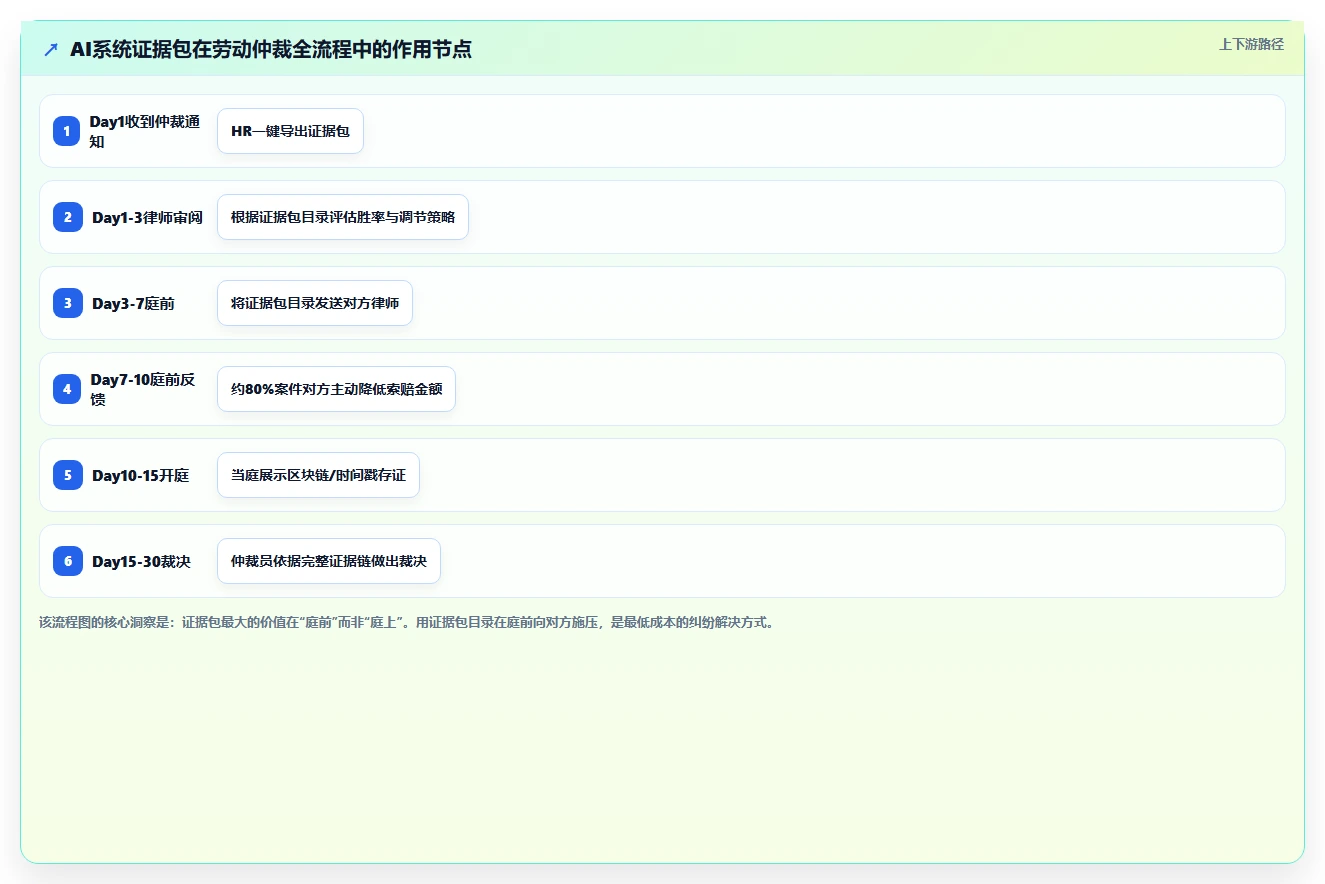Click the 将证据包目录发送对方律师 chip

[314, 303]
